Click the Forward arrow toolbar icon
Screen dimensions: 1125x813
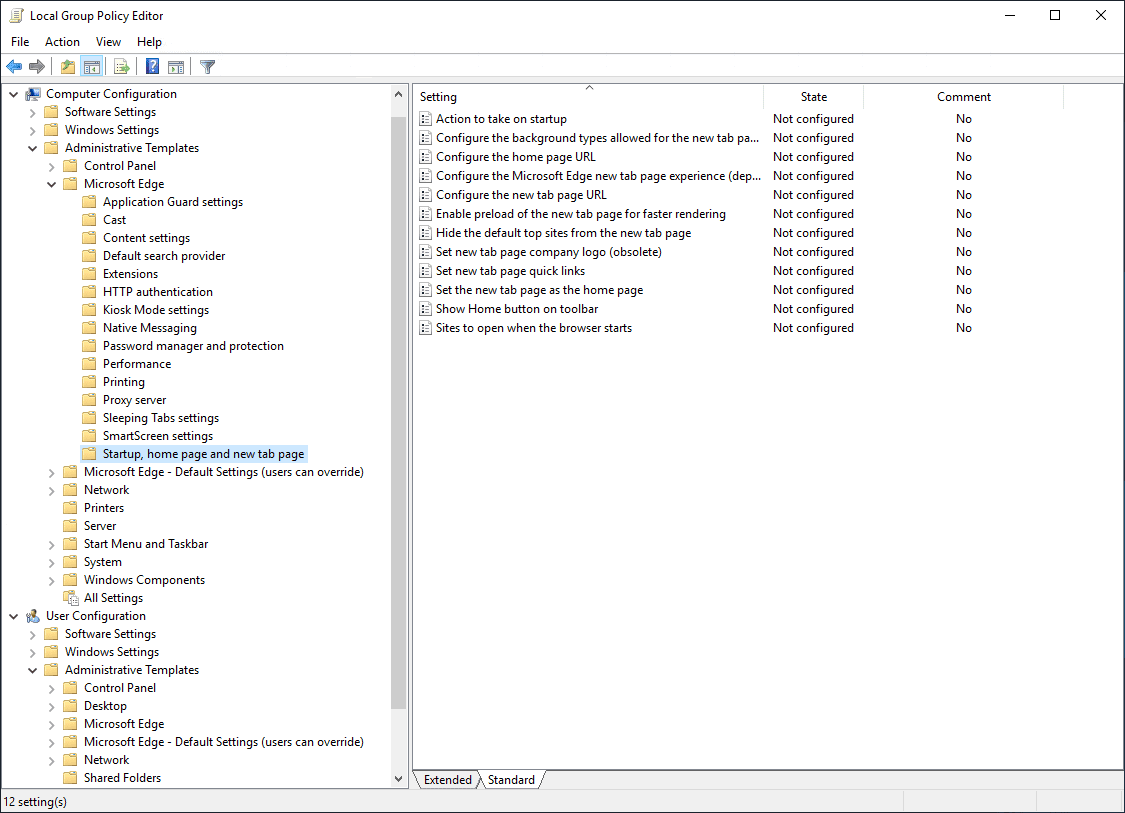point(37,67)
